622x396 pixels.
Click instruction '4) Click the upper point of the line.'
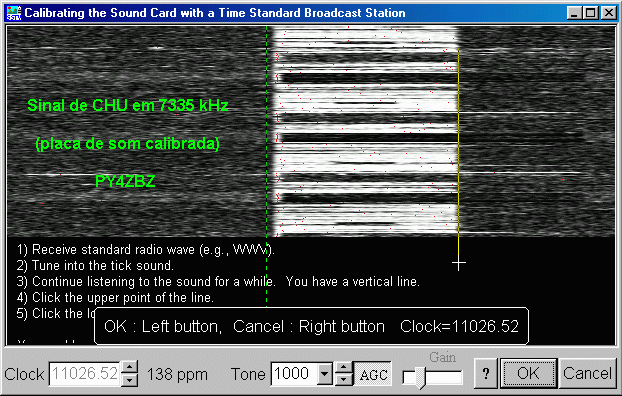[x=115, y=297]
